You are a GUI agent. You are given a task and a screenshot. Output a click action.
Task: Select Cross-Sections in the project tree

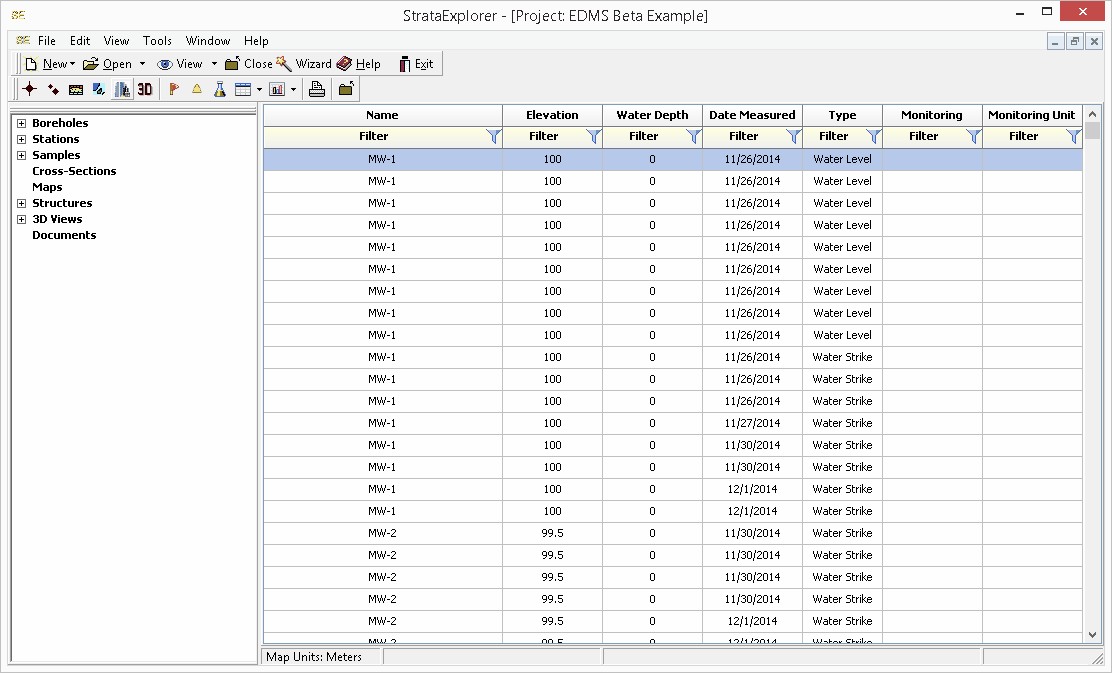pyautogui.click(x=74, y=171)
